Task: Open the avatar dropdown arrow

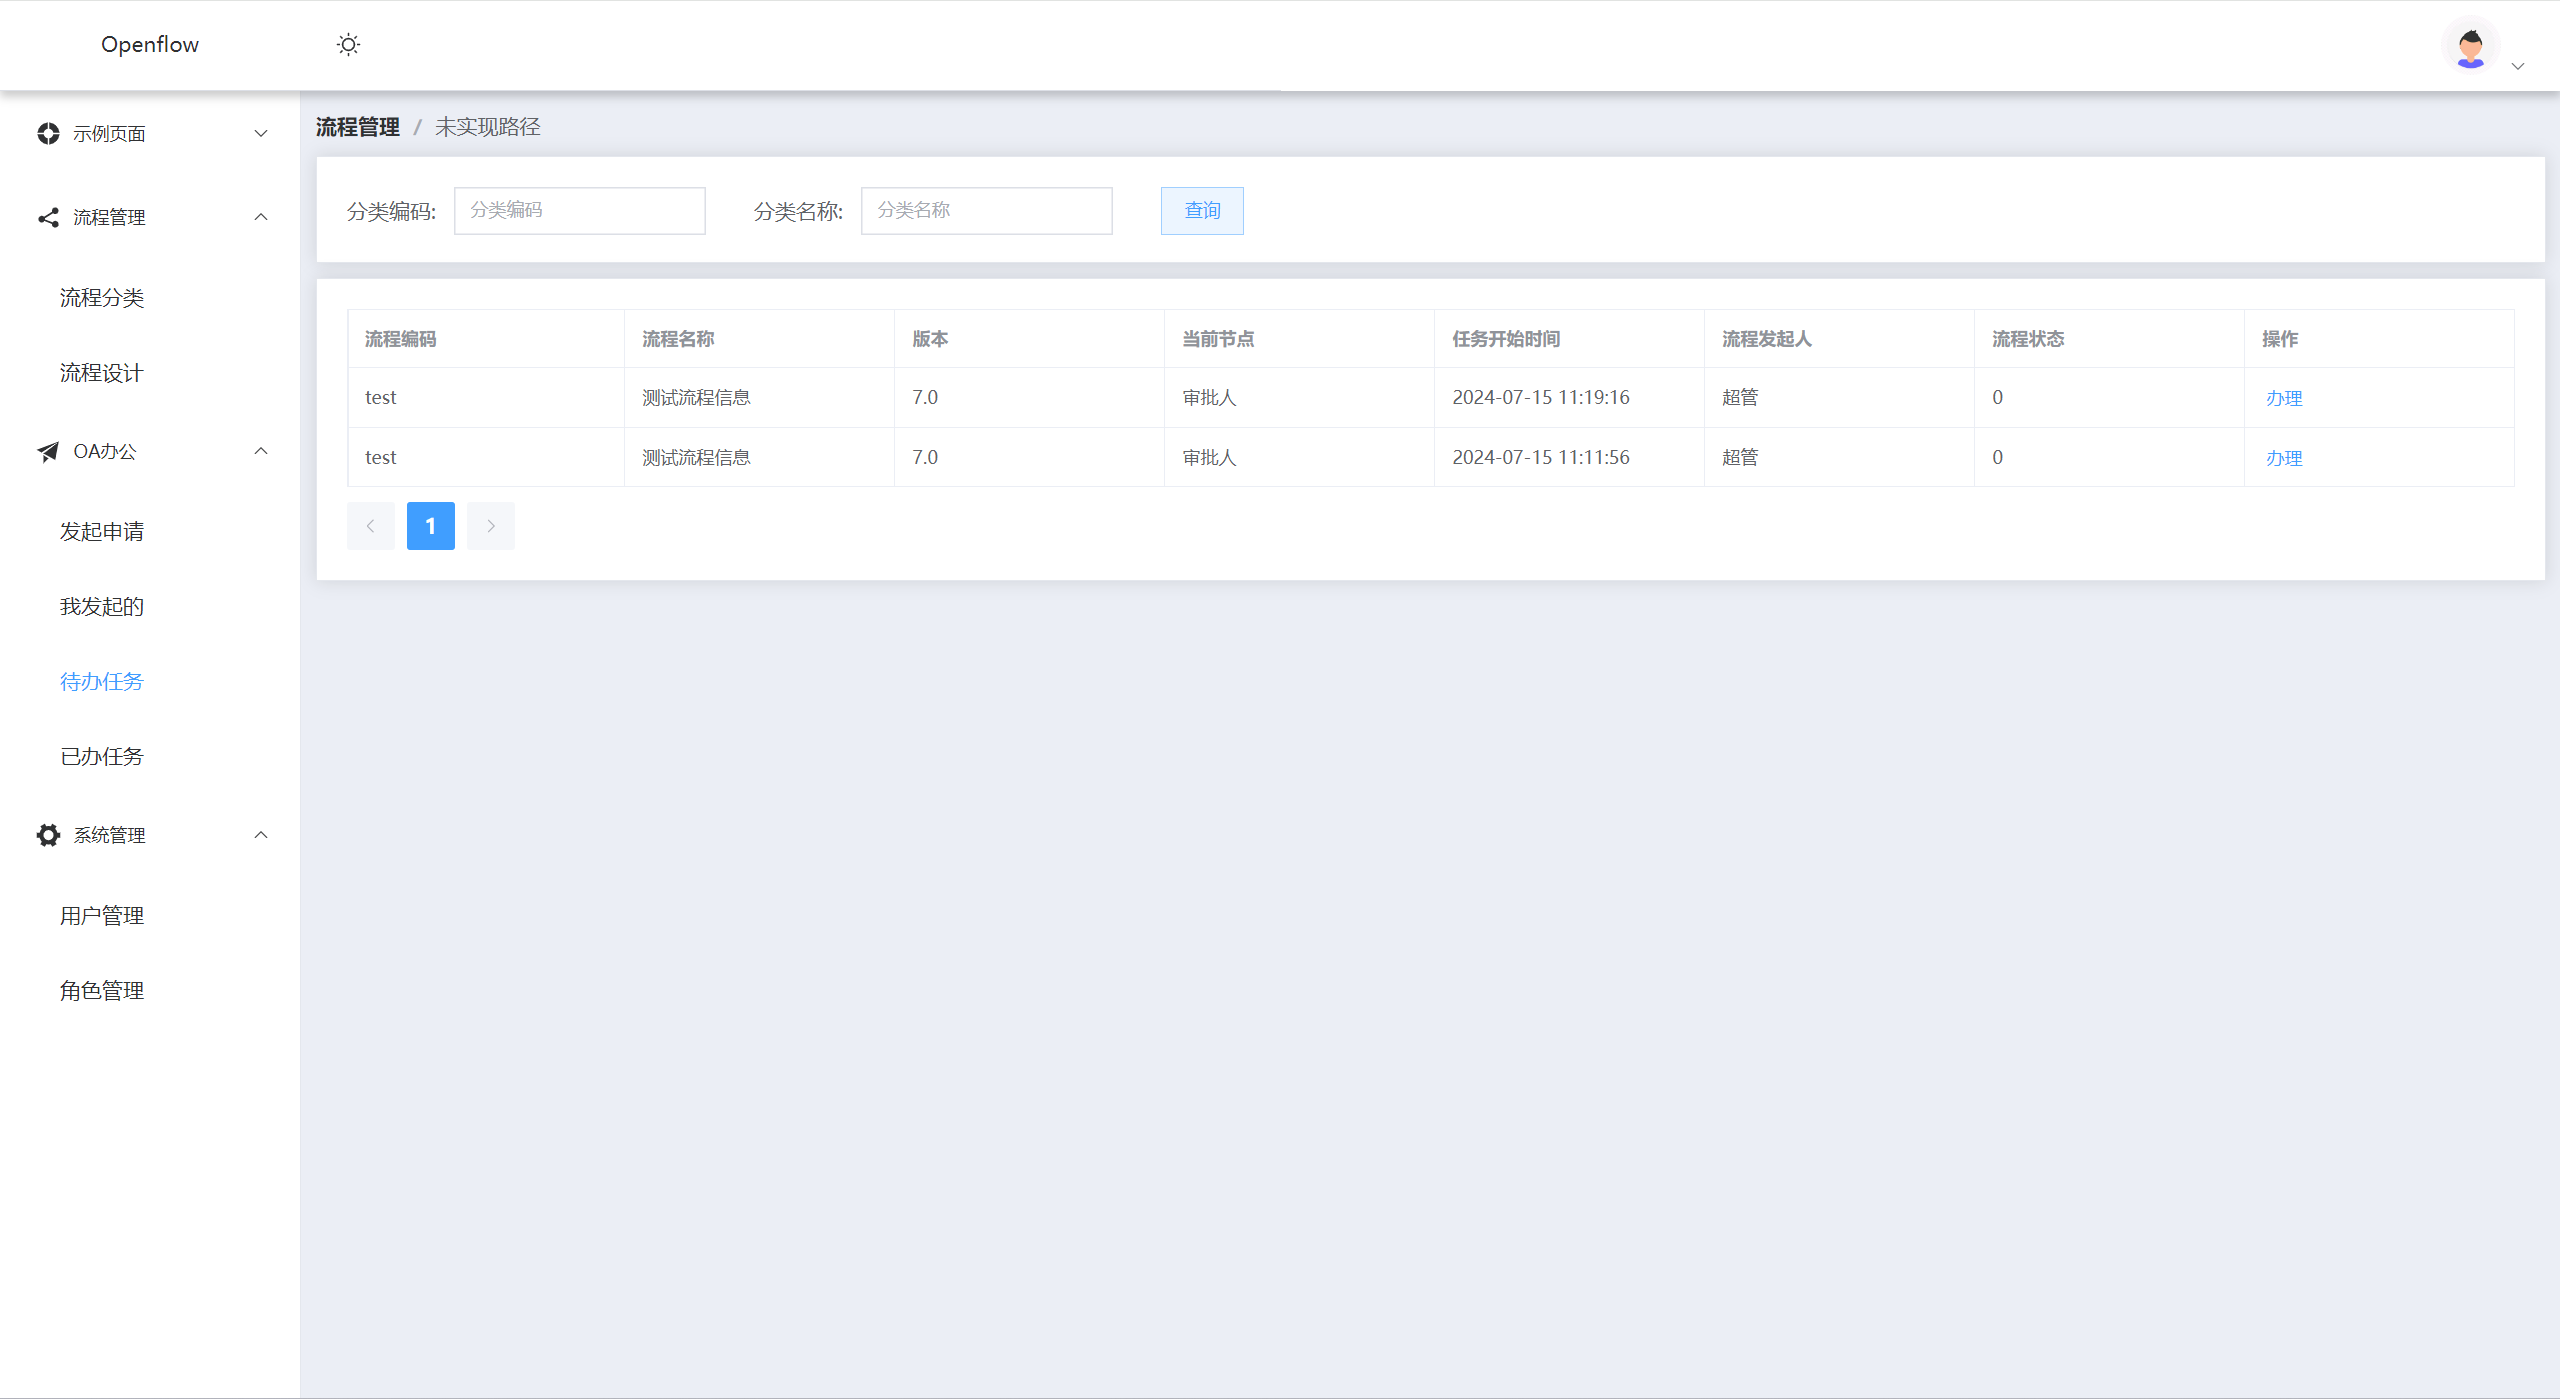Action: (x=2518, y=66)
